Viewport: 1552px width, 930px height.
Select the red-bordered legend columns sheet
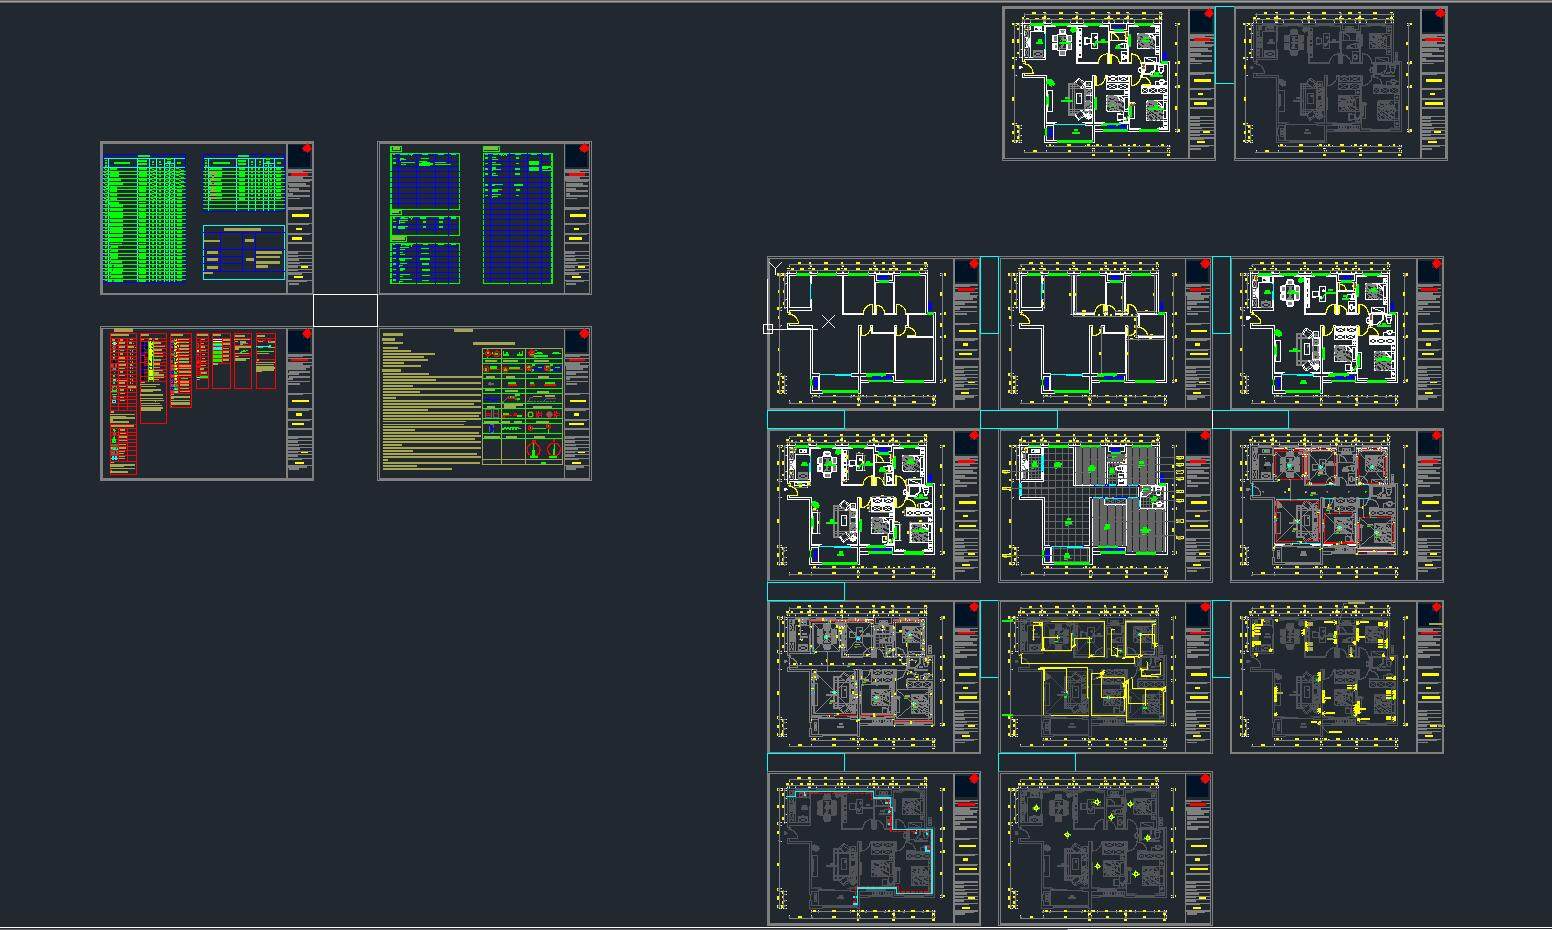pos(207,404)
